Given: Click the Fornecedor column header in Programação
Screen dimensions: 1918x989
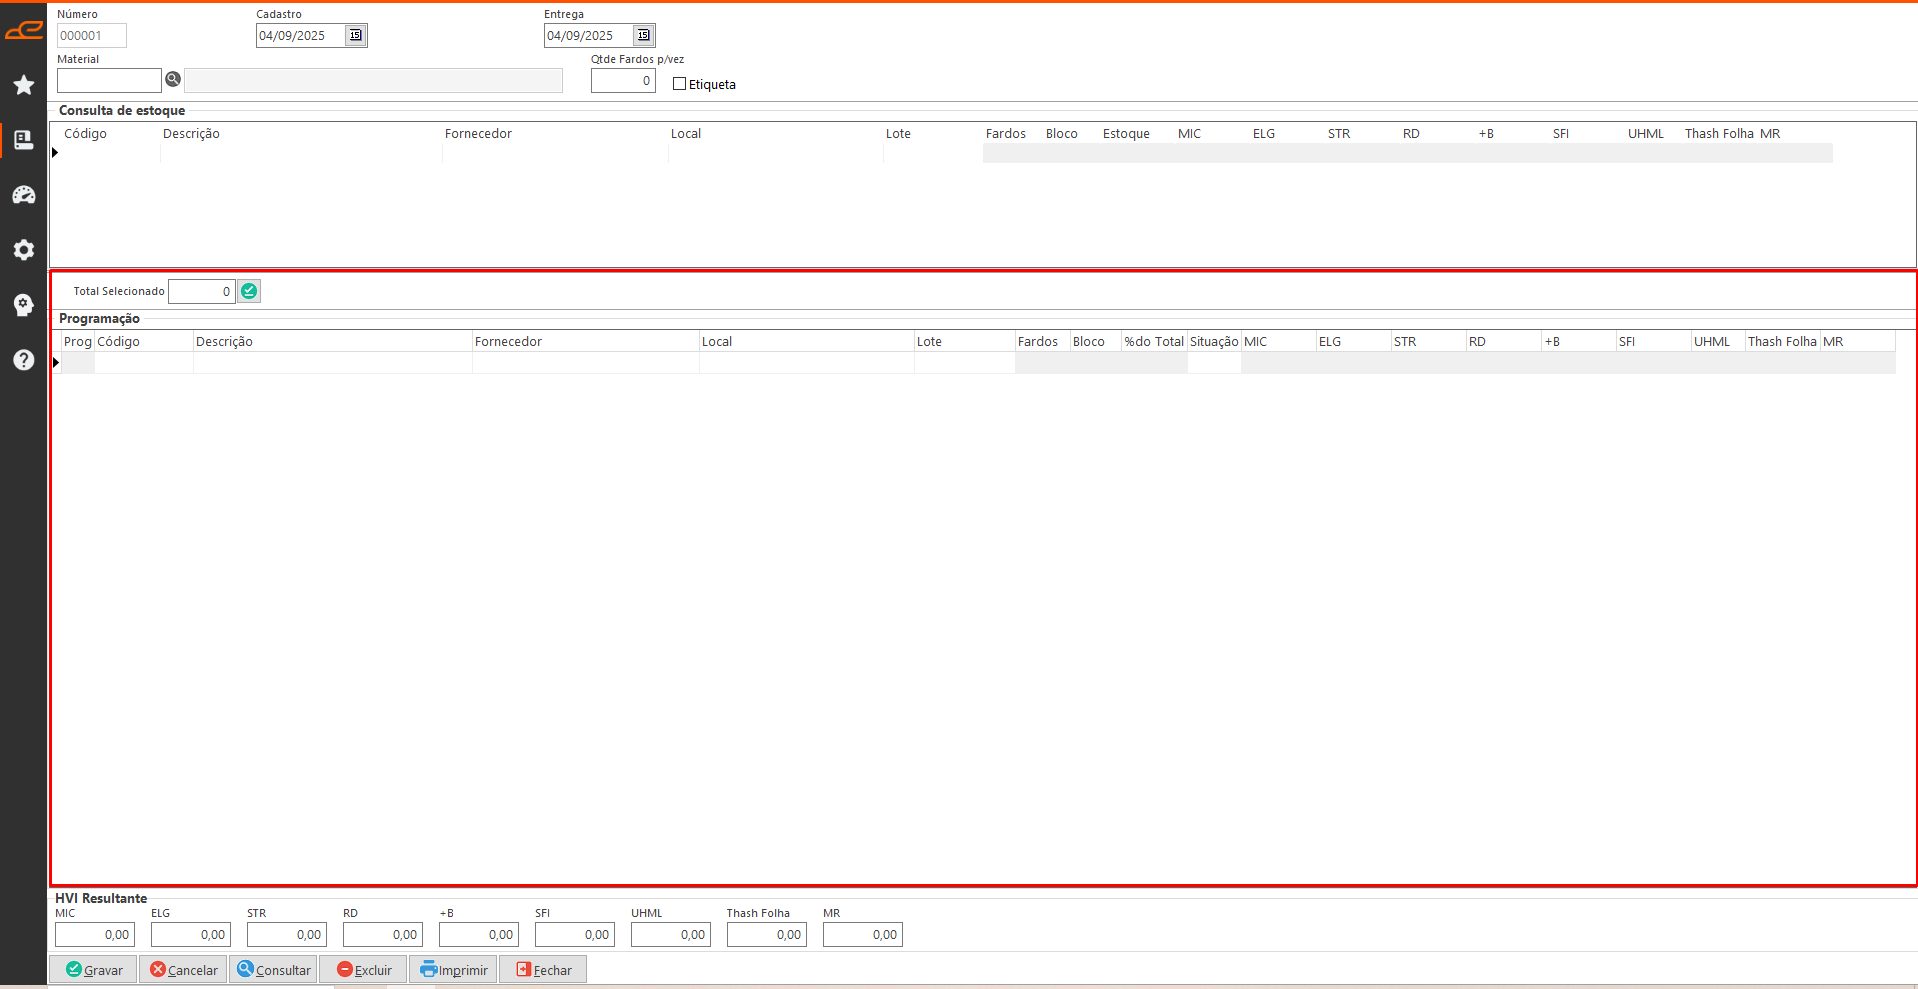Looking at the screenshot, I should coord(508,341).
